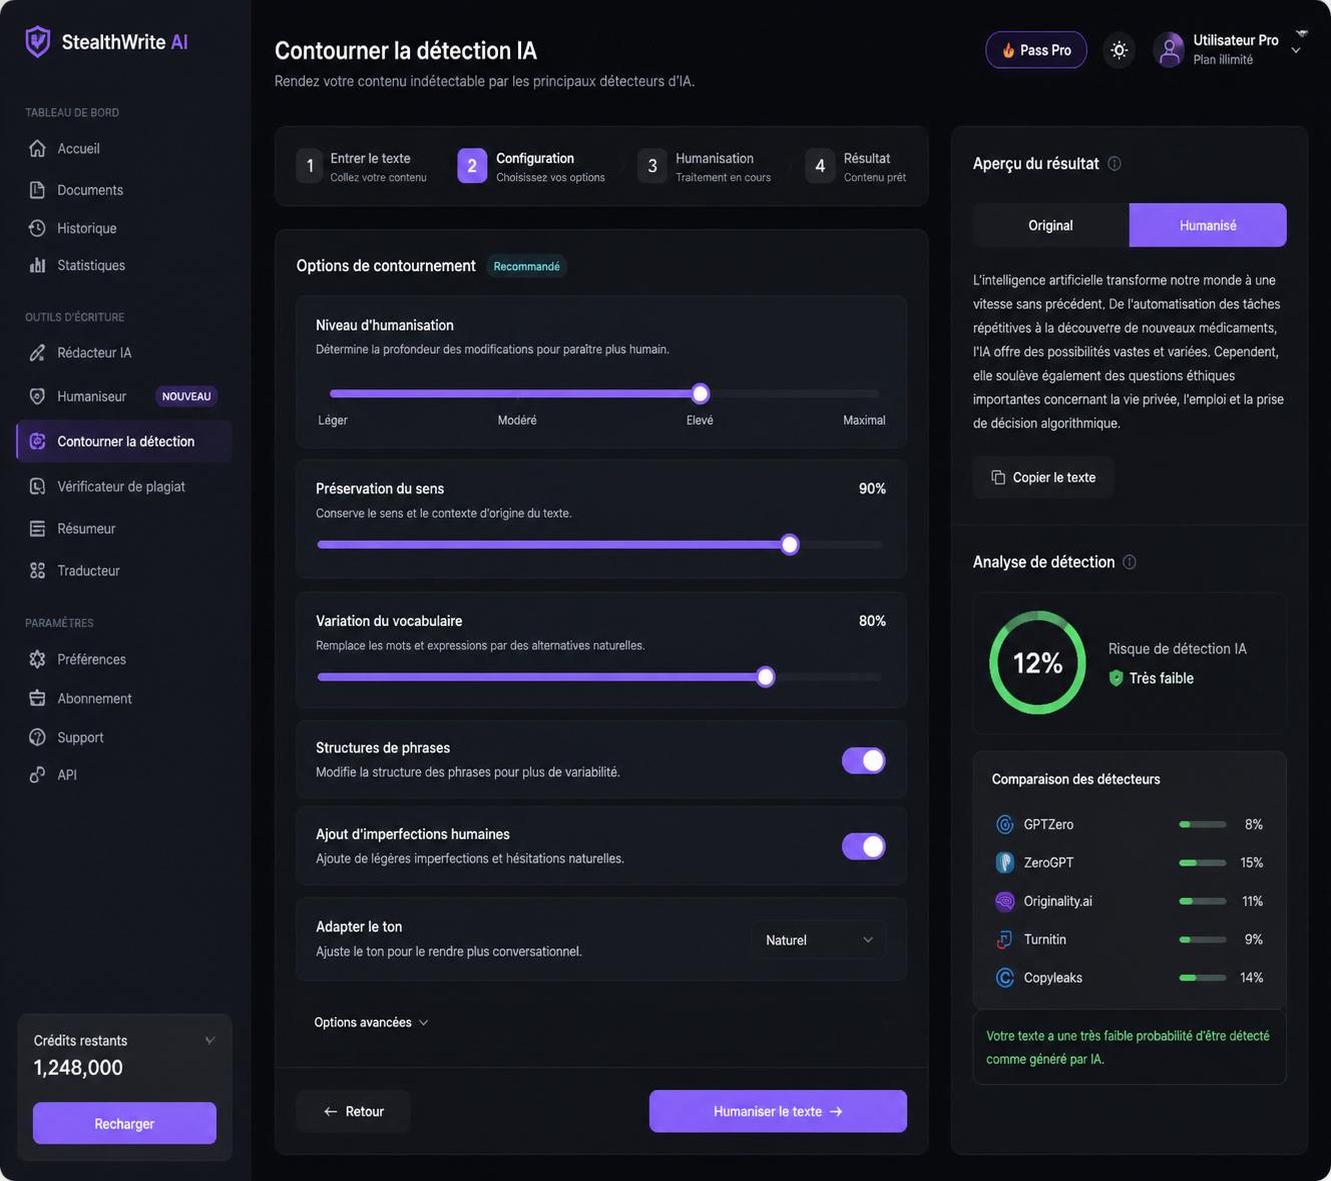Click the GPTZero 8% score
This screenshot has width=1331, height=1181.
[x=1253, y=824]
